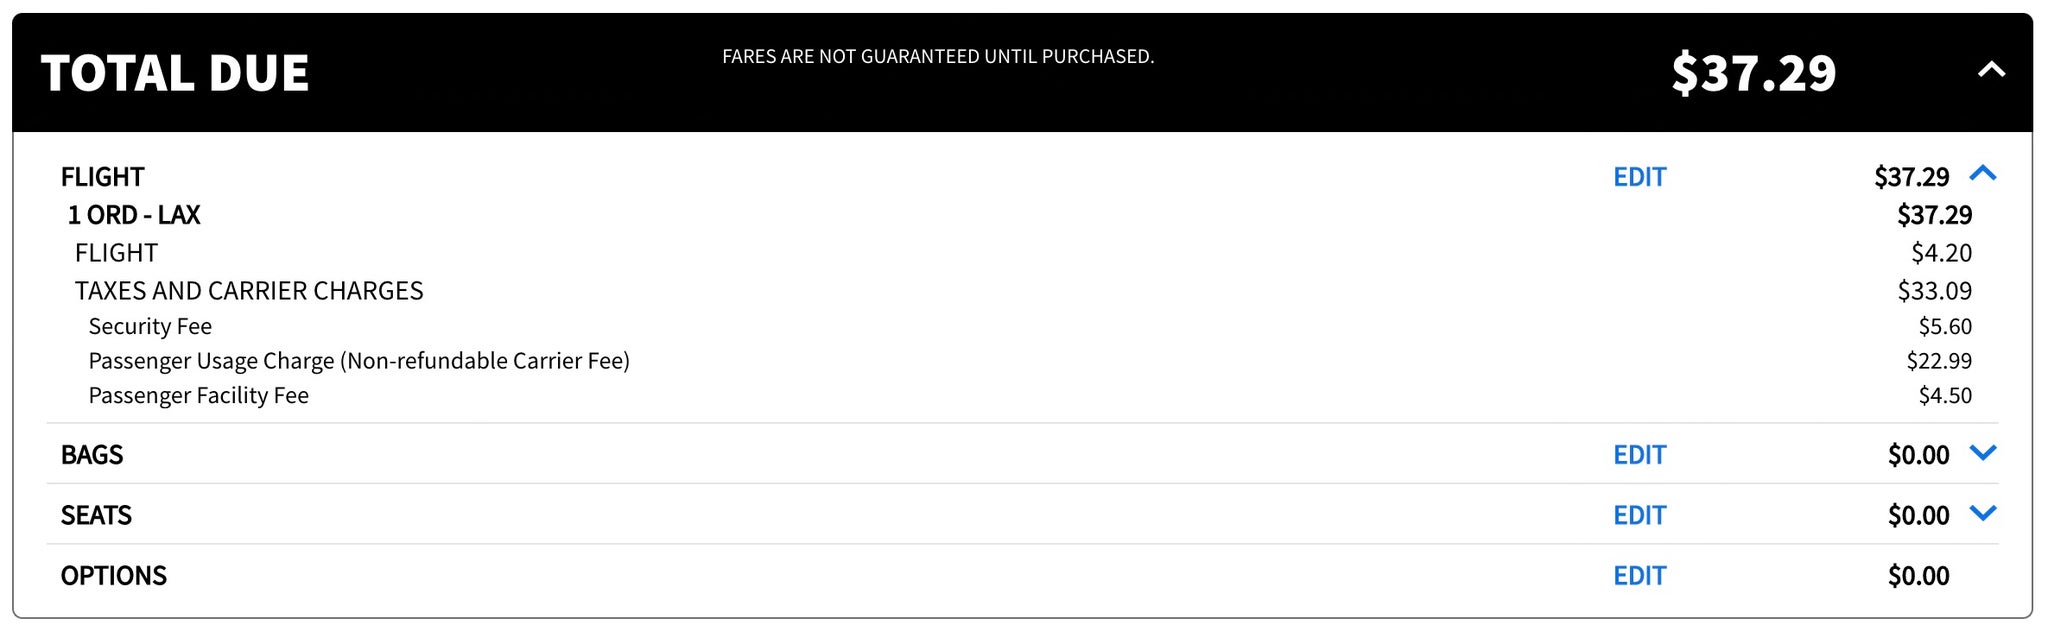Edit the SEATS selection
2048x631 pixels.
click(x=1639, y=514)
